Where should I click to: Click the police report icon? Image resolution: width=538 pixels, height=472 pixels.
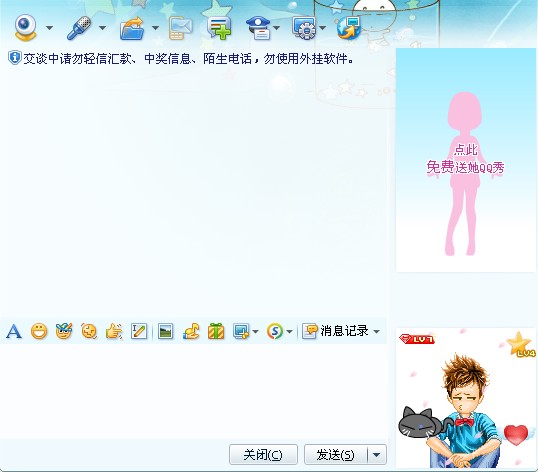point(259,28)
